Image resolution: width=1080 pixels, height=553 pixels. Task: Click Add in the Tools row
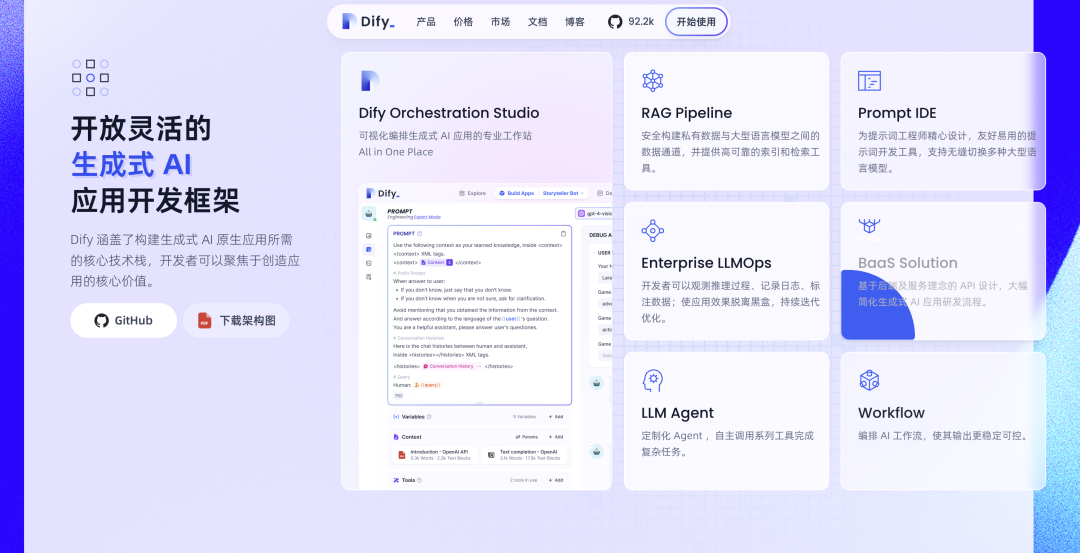[556, 480]
